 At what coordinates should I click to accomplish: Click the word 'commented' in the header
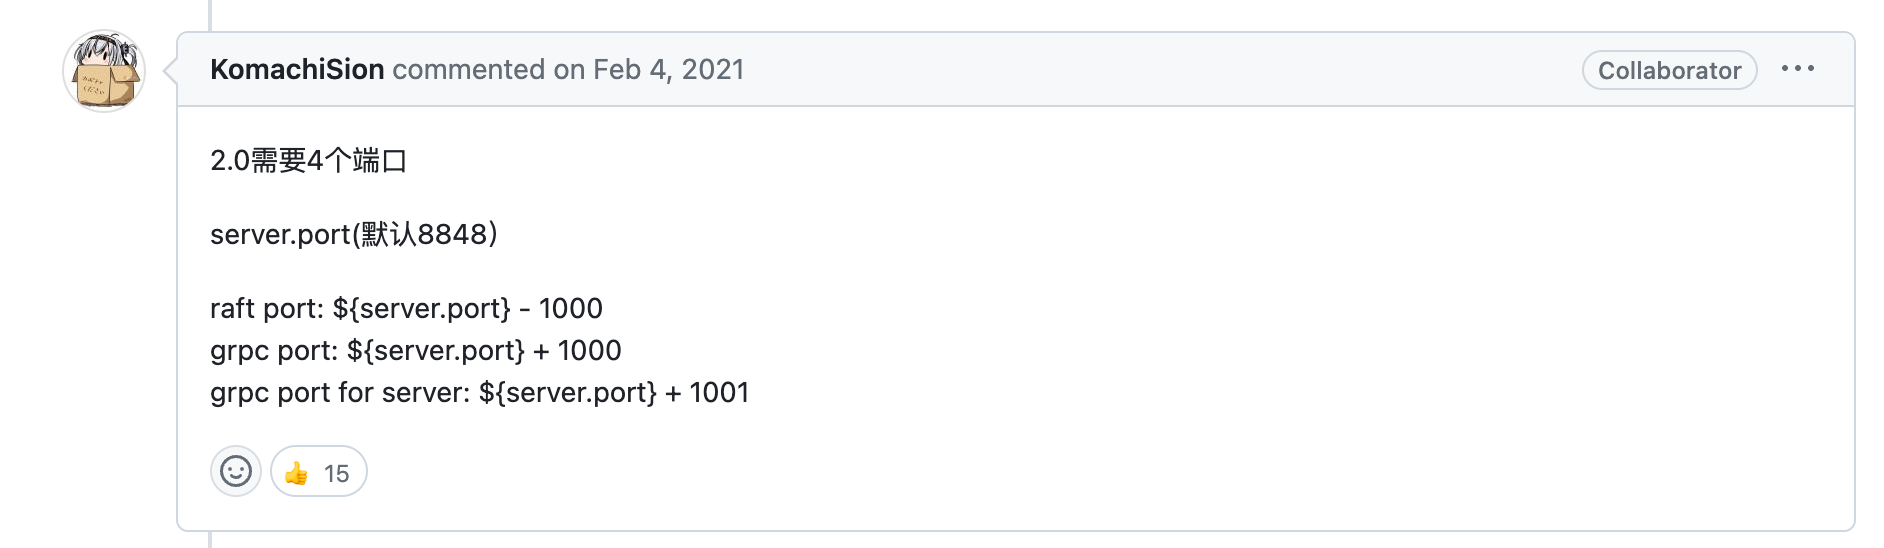coord(468,69)
